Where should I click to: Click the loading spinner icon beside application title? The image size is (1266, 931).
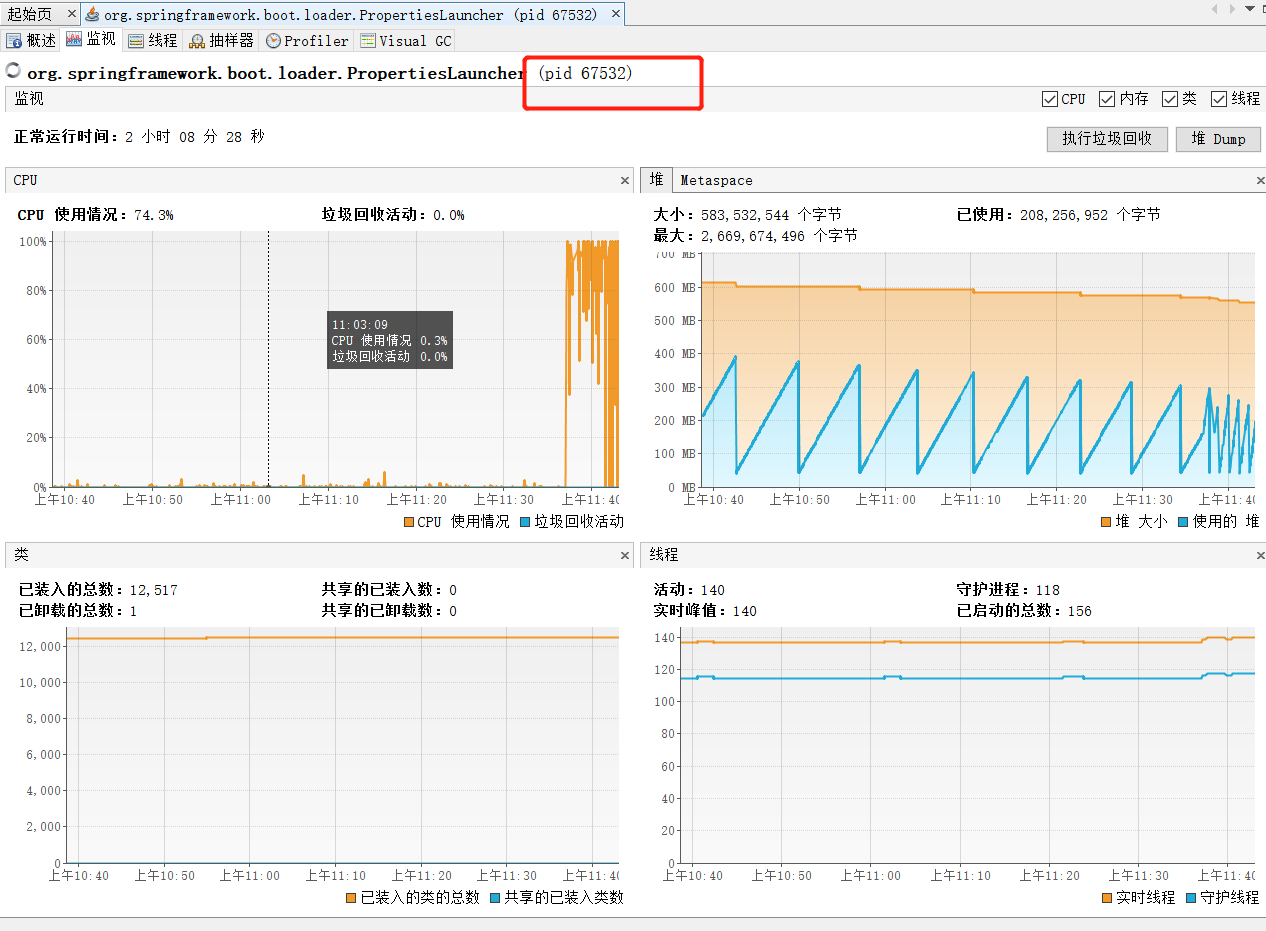(x=13, y=70)
